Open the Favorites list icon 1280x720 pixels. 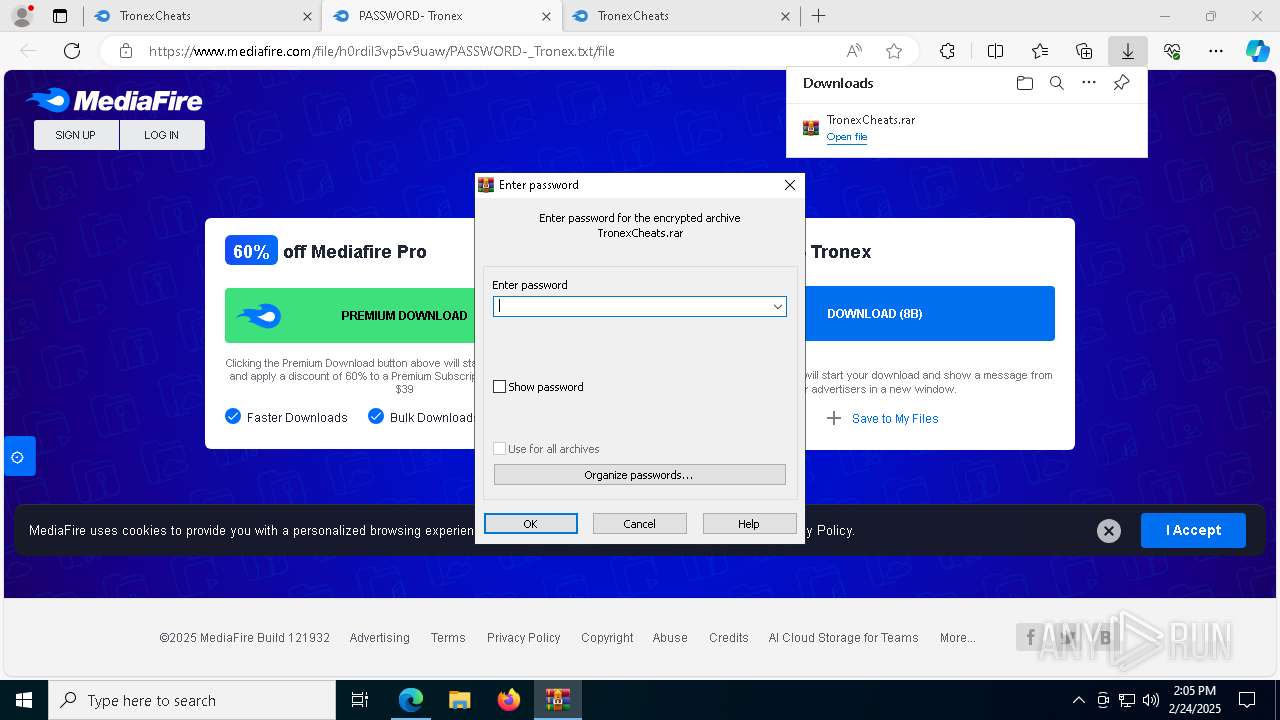pos(1040,51)
